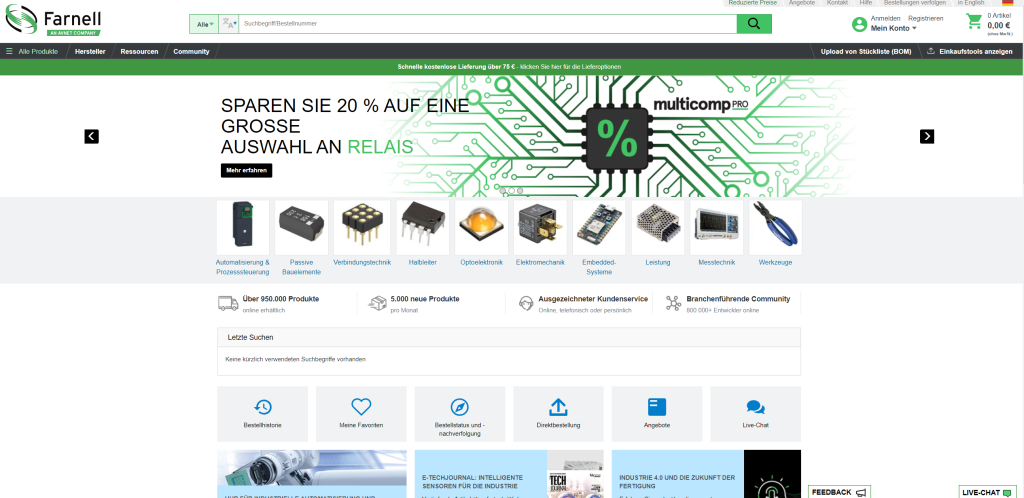Select the first banner carousel dot
The height and width of the screenshot is (498, 1024).
[x=504, y=191]
